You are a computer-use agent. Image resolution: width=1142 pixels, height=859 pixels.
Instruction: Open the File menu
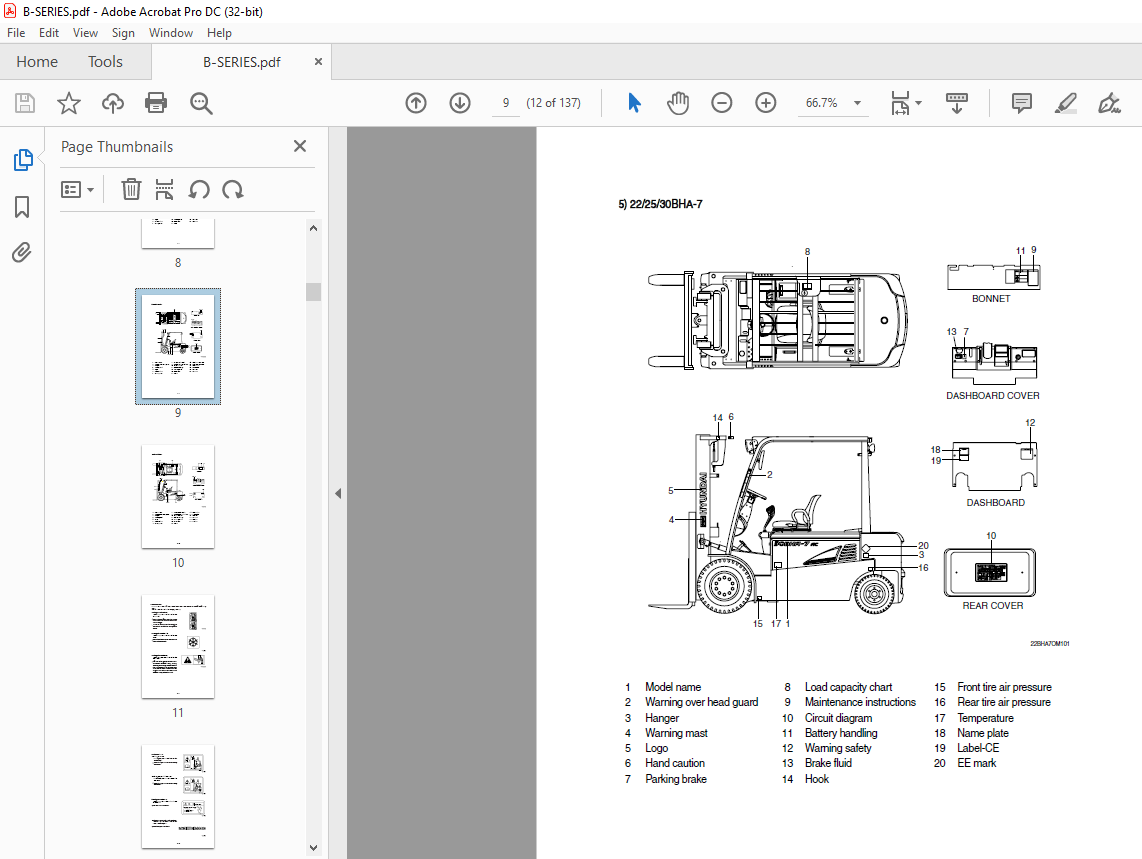pyautogui.click(x=16, y=33)
